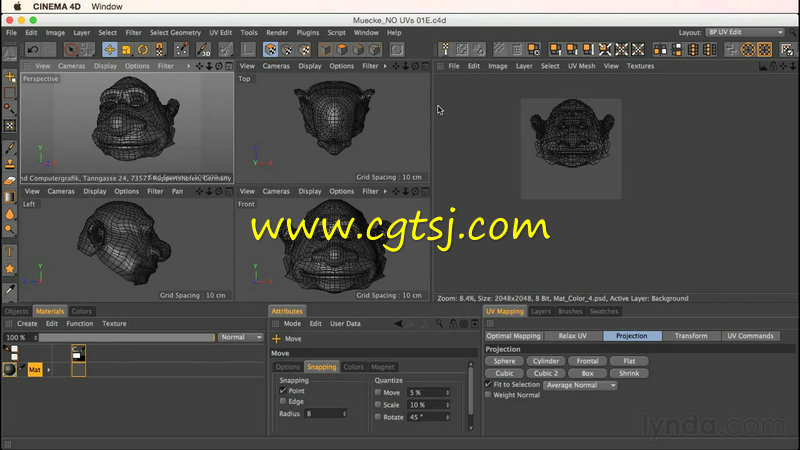Viewport: 800px width, 450px height.
Task: Select the Move tool in the top toolbar
Action: [x=109, y=49]
